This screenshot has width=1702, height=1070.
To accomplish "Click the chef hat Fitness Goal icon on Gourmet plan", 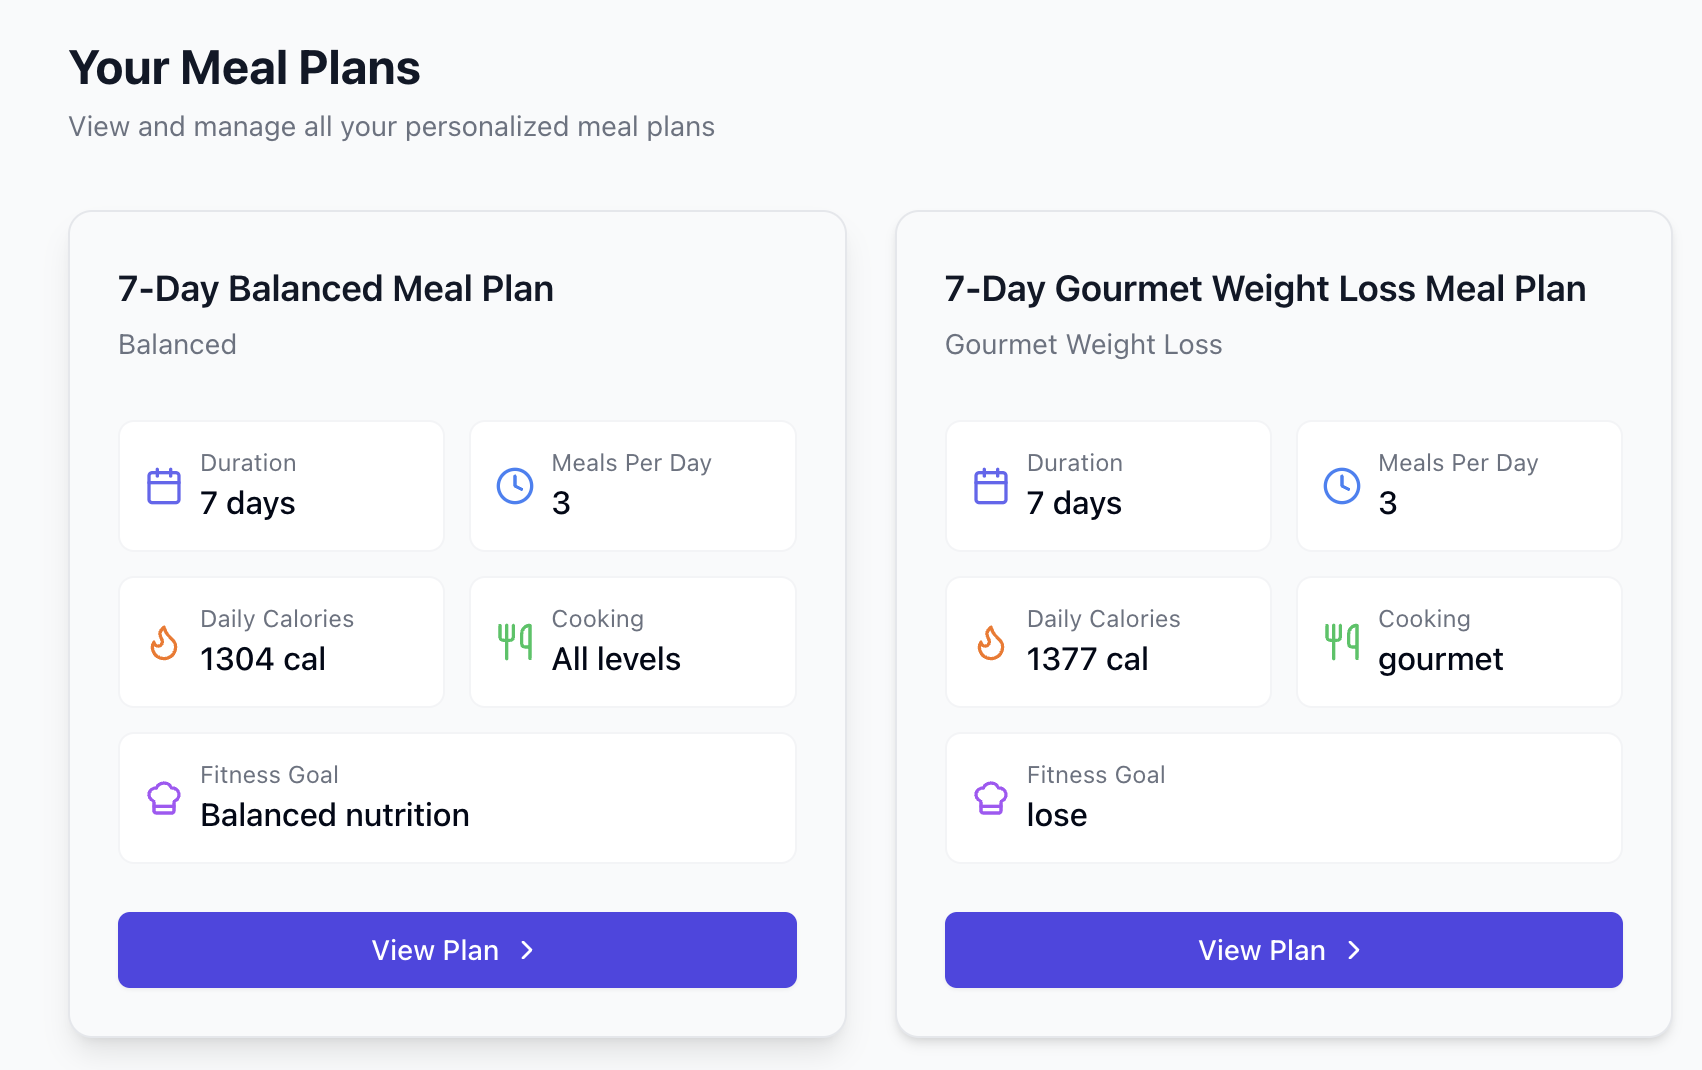I will pyautogui.click(x=991, y=798).
